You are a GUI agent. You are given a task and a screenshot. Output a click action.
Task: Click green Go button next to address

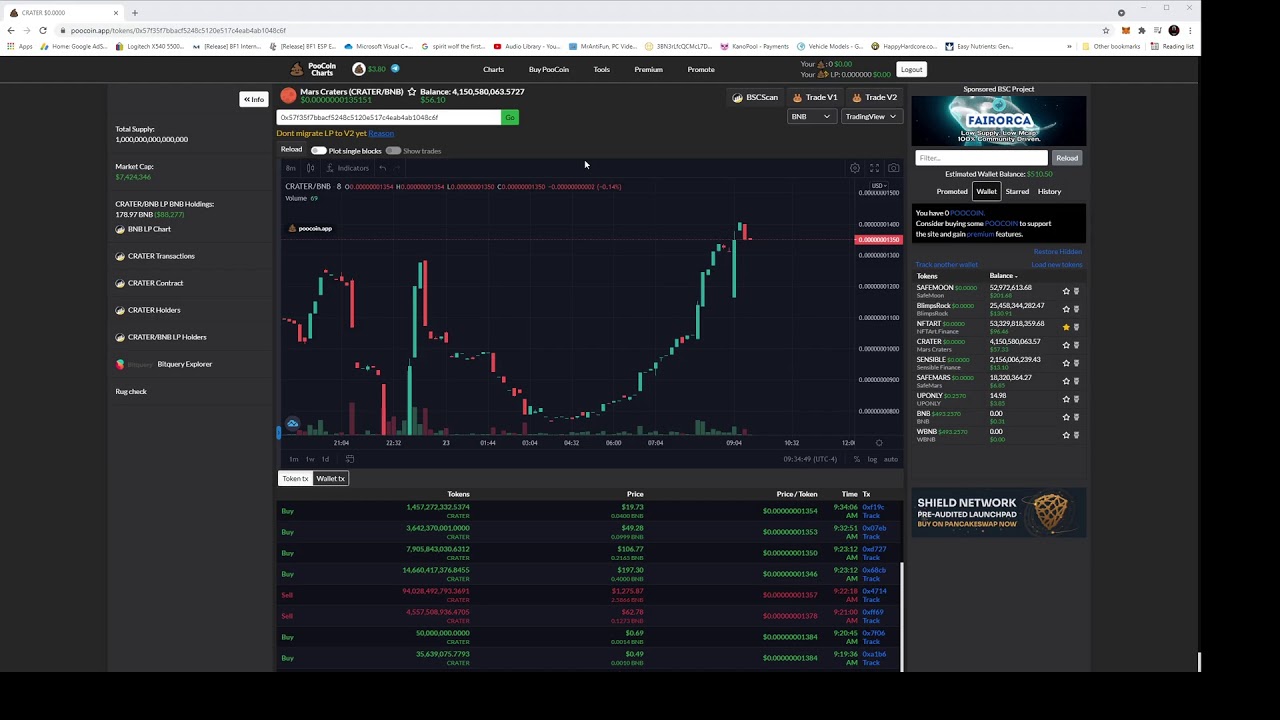[510, 118]
